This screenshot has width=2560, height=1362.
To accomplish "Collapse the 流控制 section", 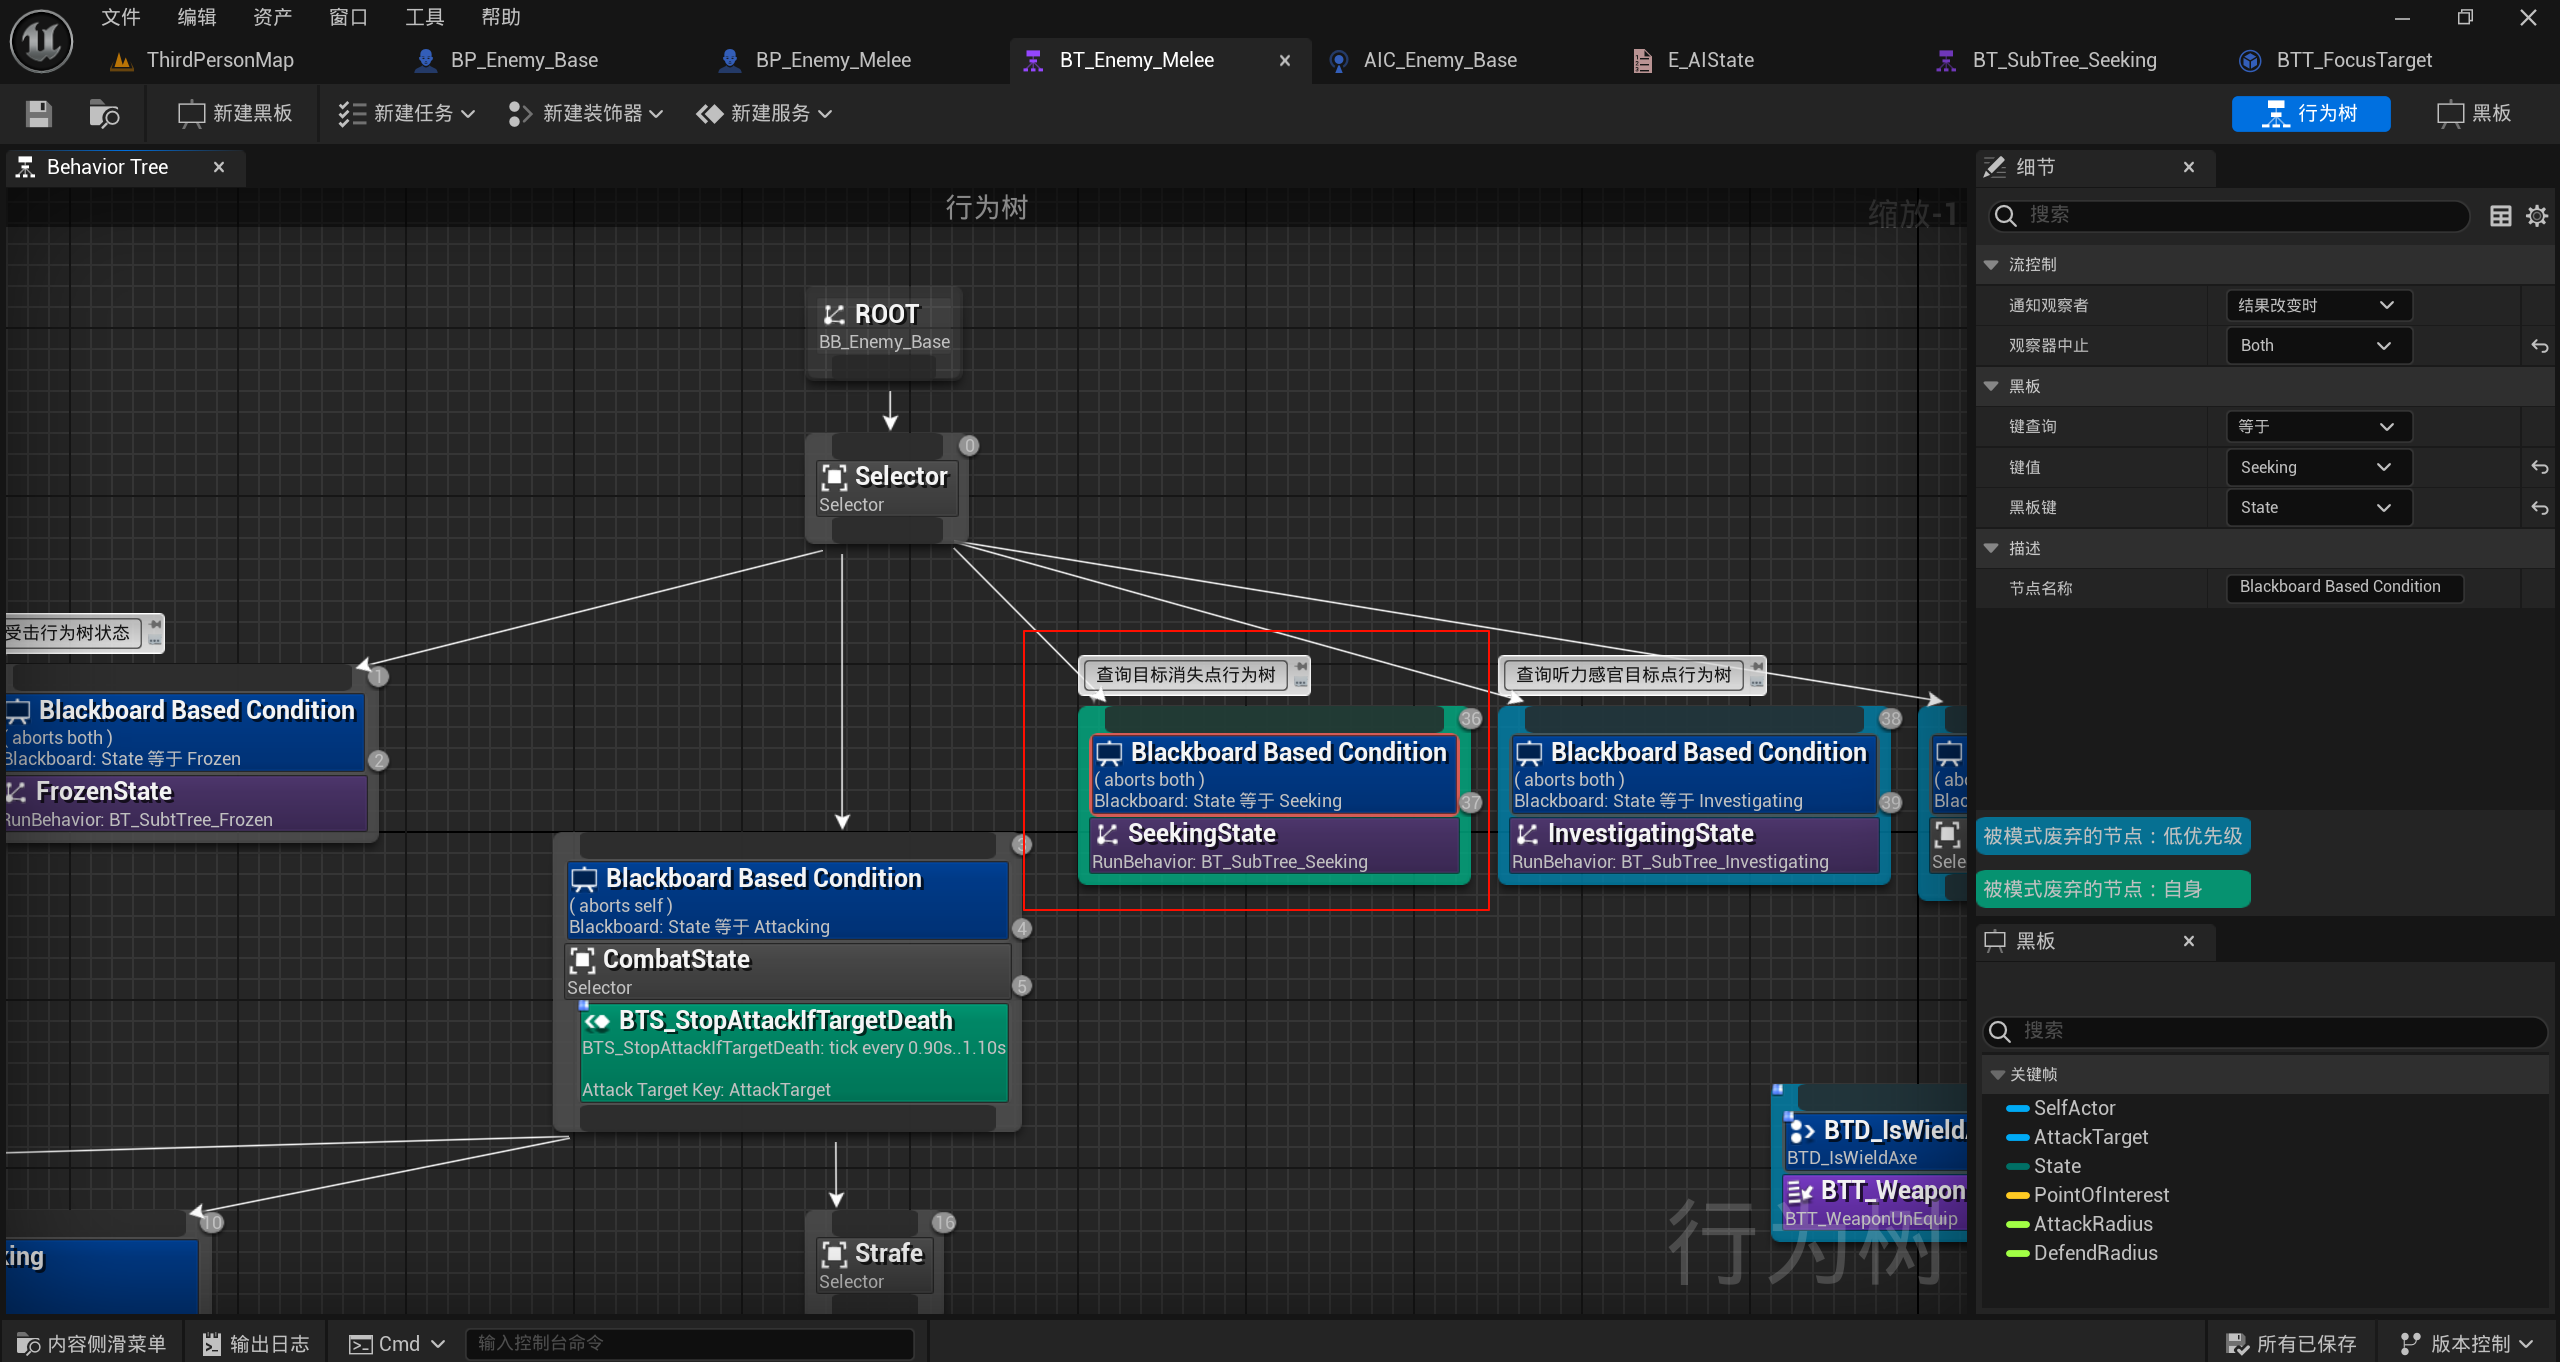I will tap(1991, 265).
